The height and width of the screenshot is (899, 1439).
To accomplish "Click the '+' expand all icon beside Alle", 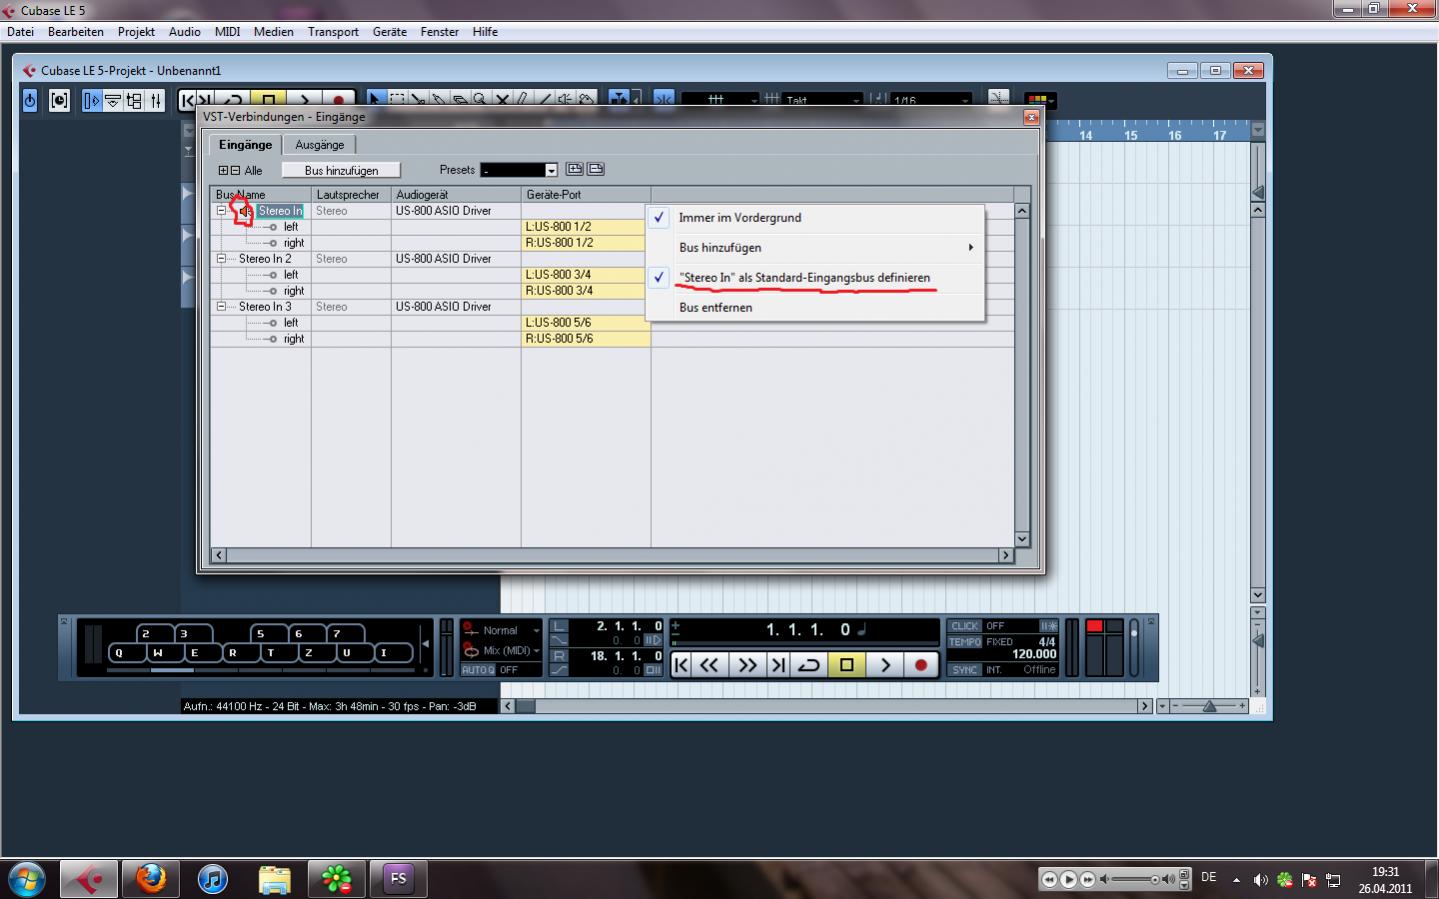I will [x=224, y=170].
